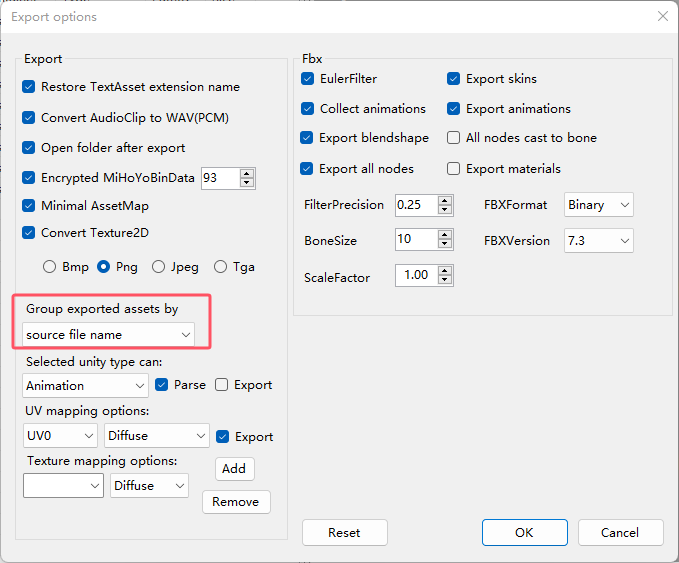Toggle Export blendshape checkbox
The image size is (679, 563).
pos(307,138)
